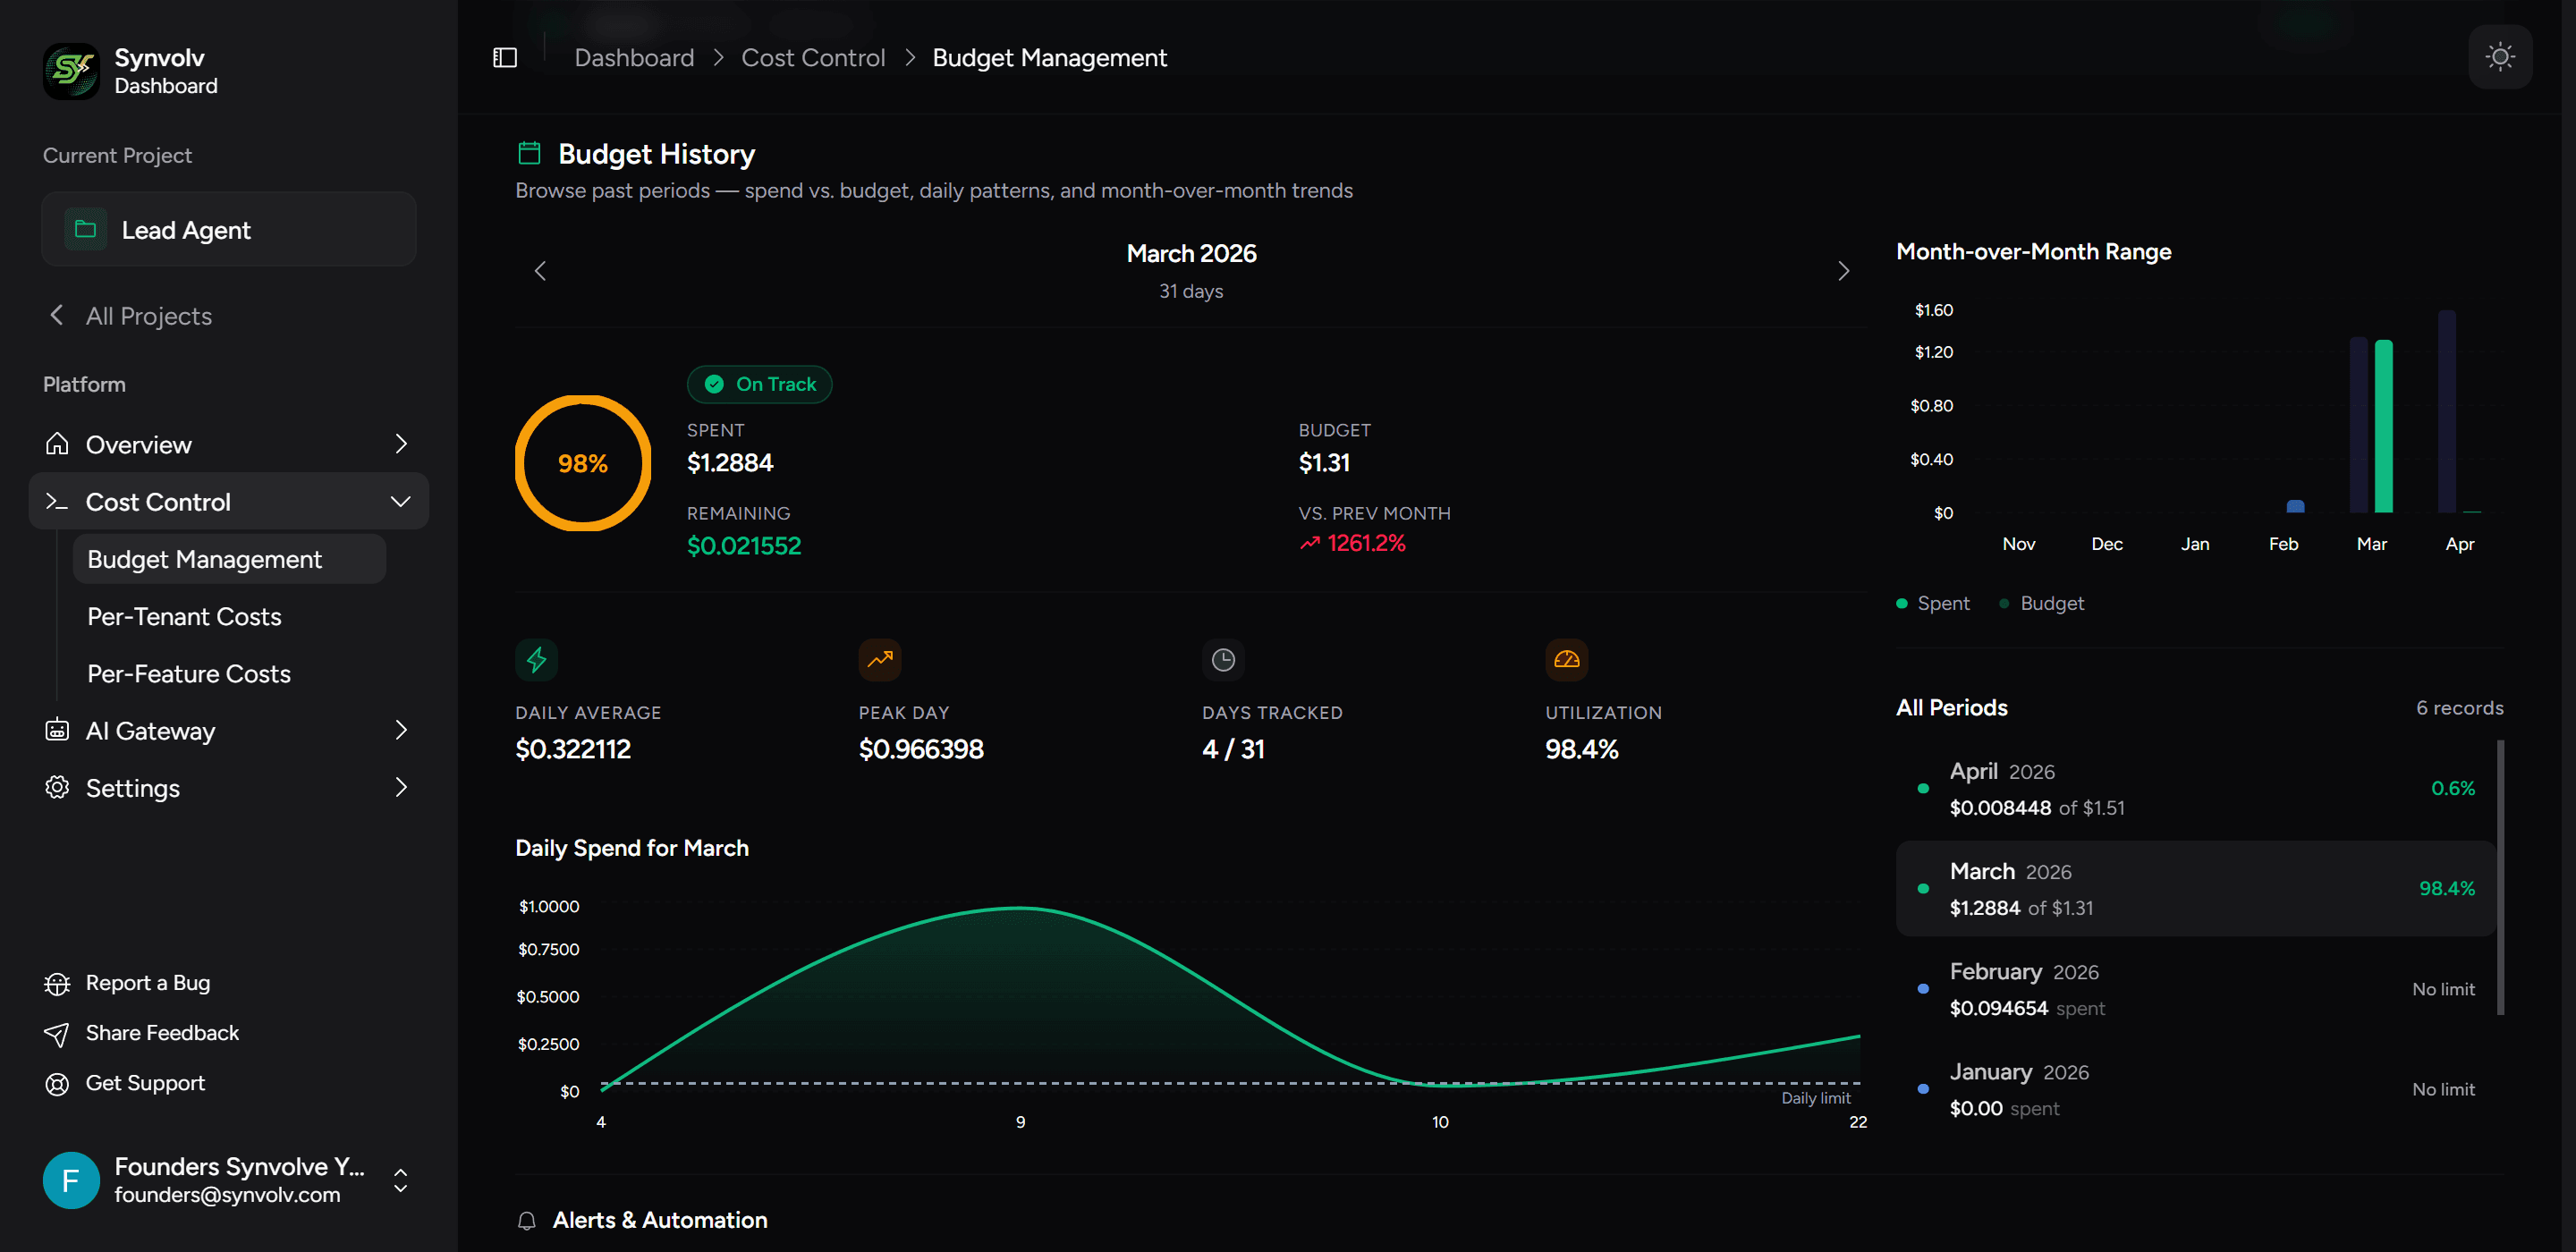This screenshot has width=2576, height=1252.
Task: Toggle the light theme sun switch
Action: (2500, 57)
